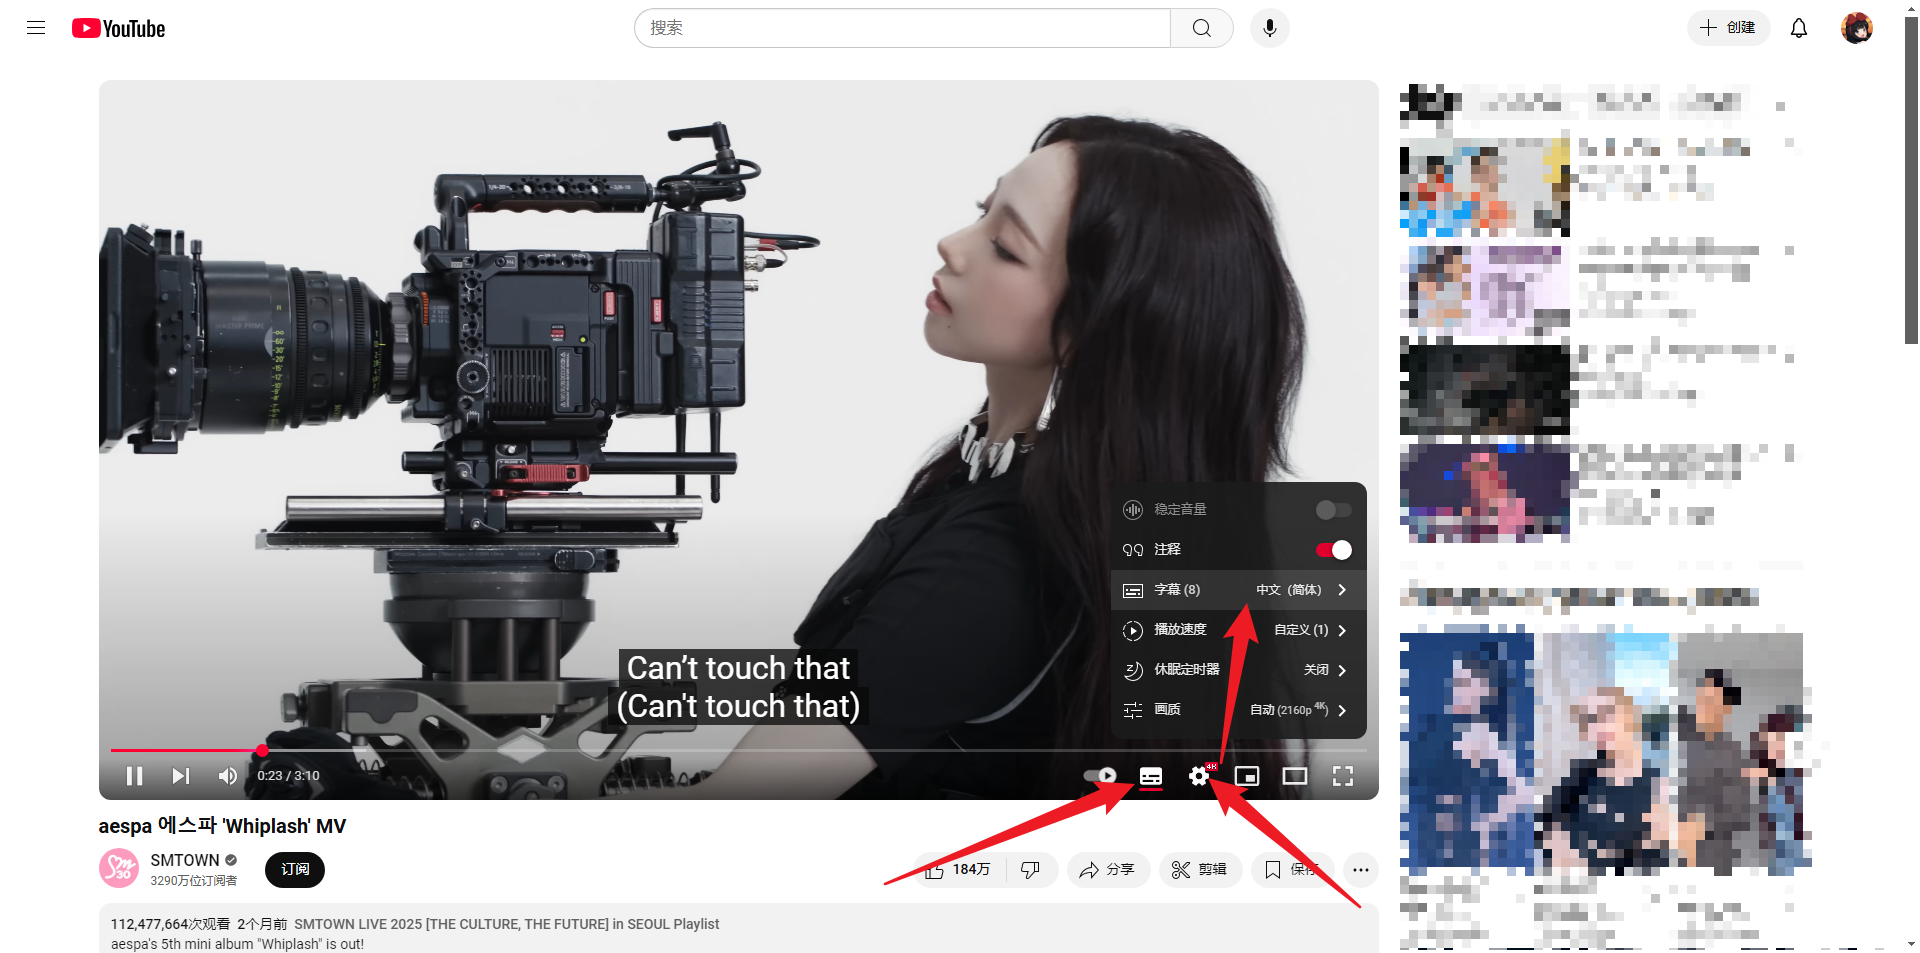Dislike the video
The width and height of the screenshot is (1920, 953).
pos(1031,870)
